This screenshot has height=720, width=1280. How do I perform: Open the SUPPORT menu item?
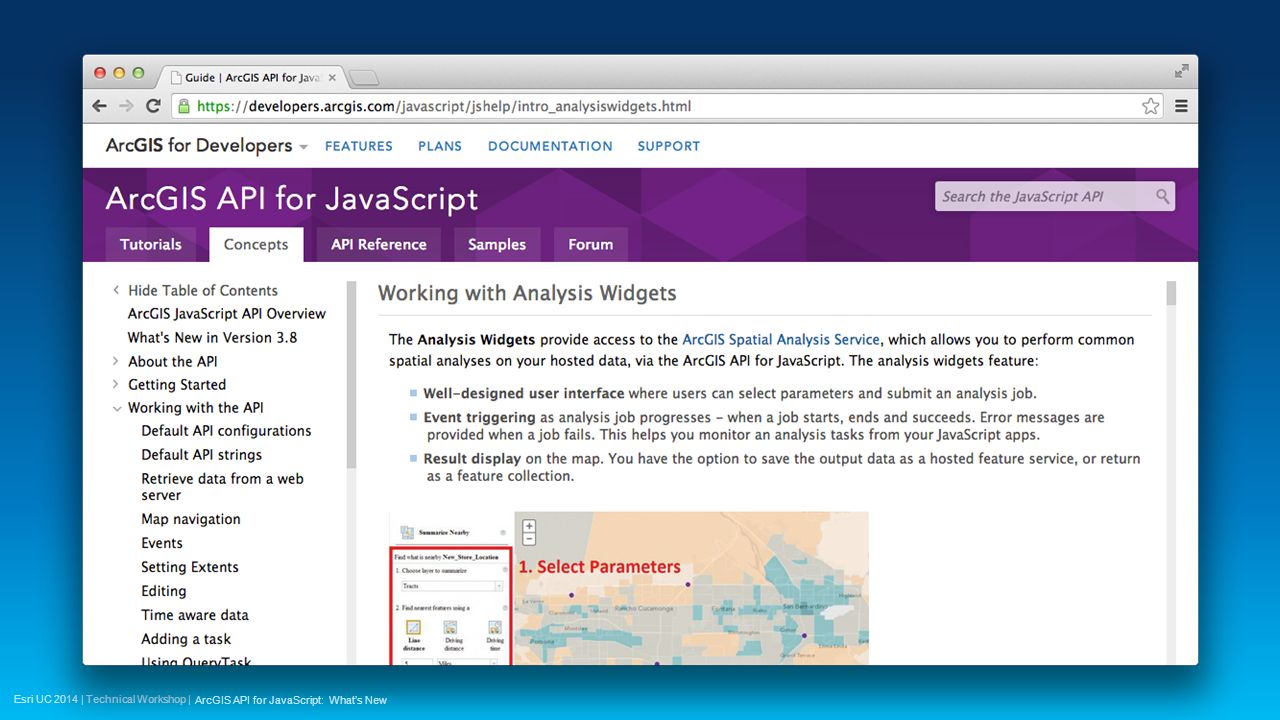(x=669, y=146)
